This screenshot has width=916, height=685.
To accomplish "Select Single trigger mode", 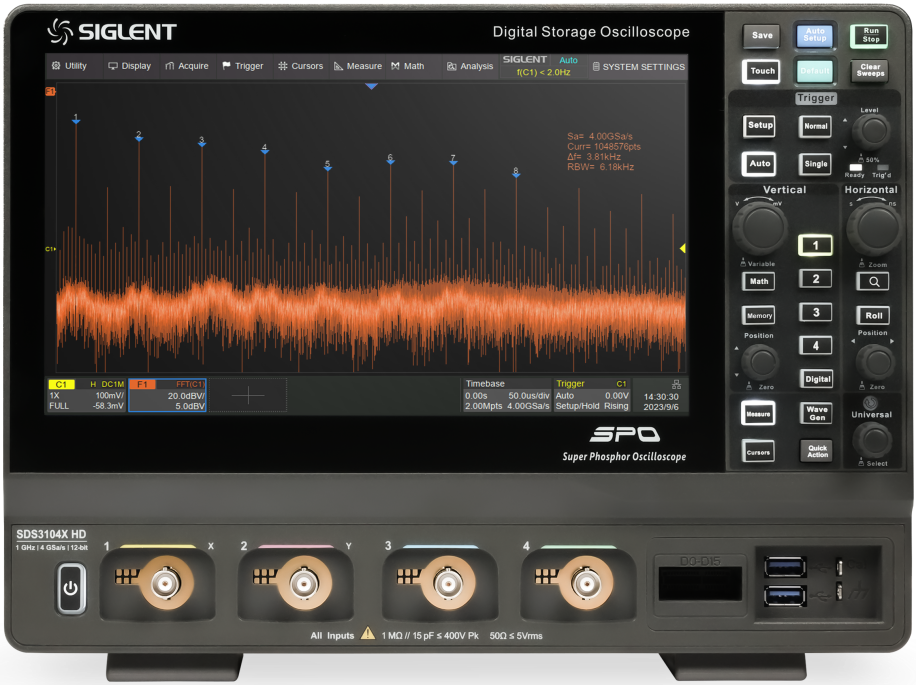I will [816, 164].
